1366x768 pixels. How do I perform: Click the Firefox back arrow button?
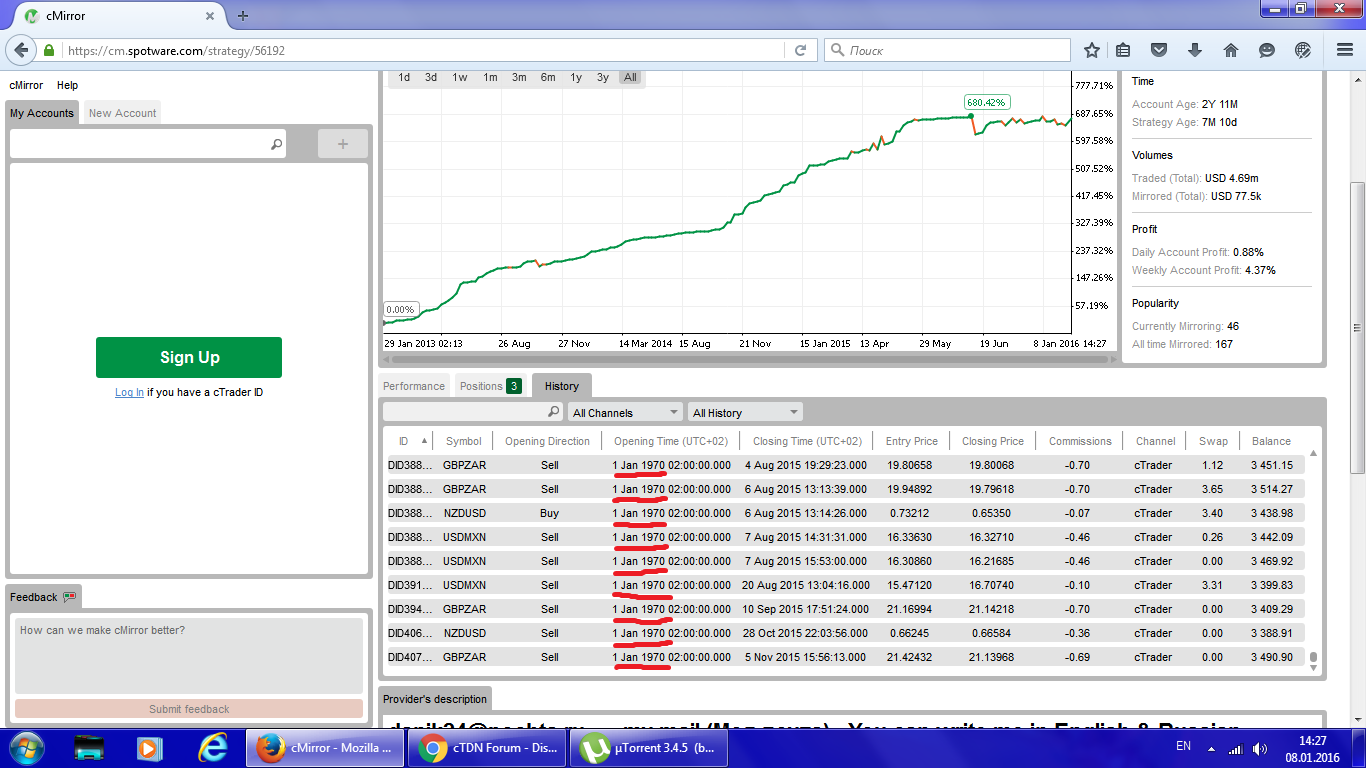pos(20,49)
